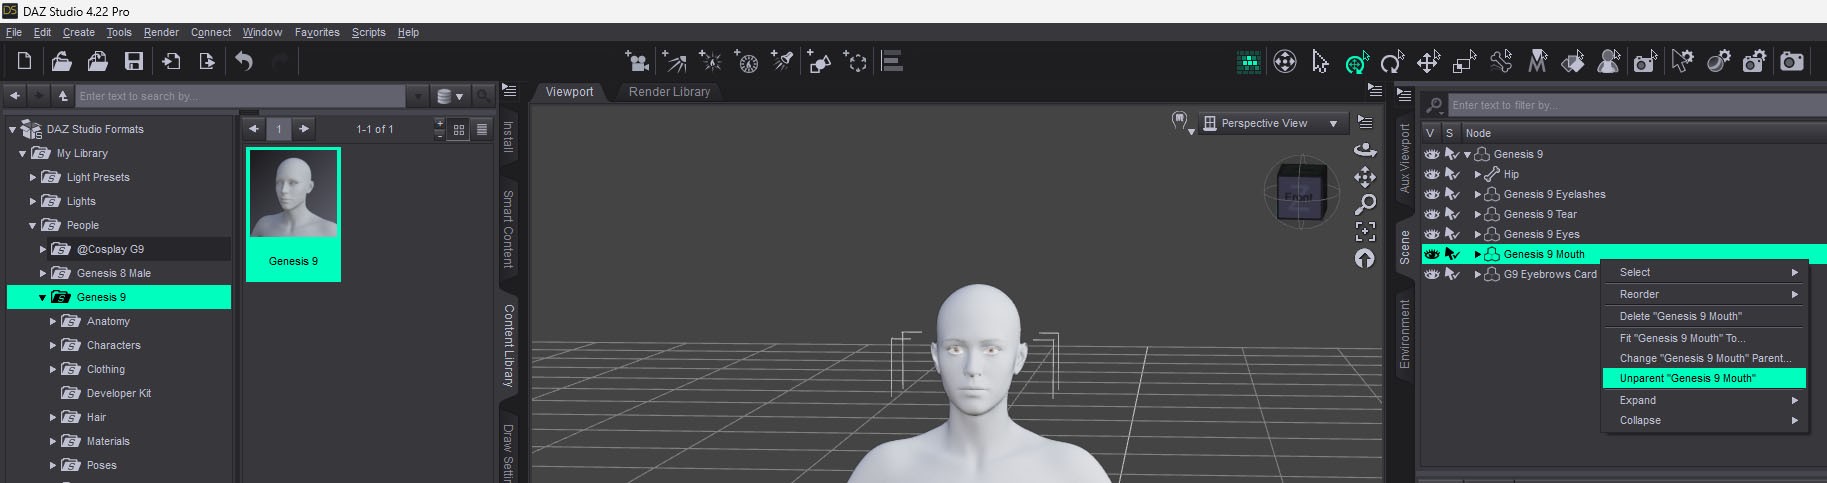Open the Render menu
The width and height of the screenshot is (1827, 483).
click(x=161, y=32)
